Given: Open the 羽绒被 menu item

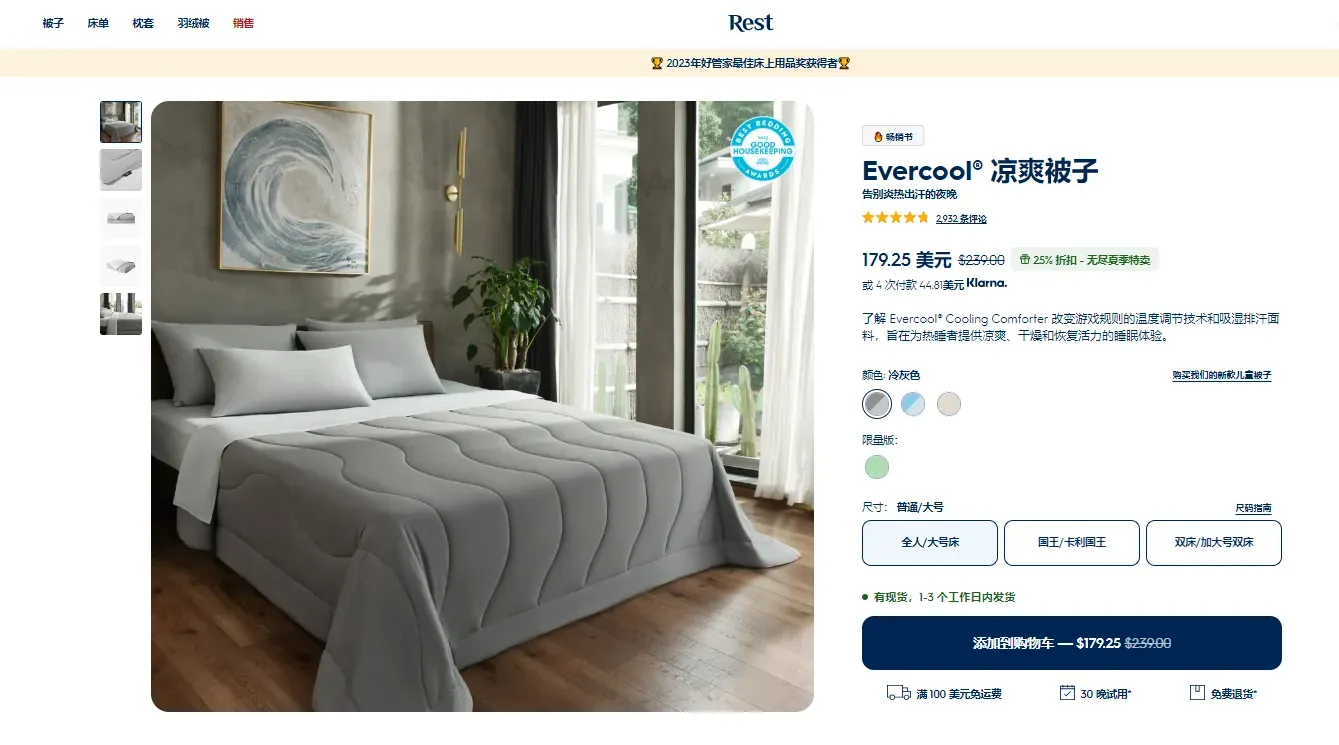Looking at the screenshot, I should [x=194, y=23].
